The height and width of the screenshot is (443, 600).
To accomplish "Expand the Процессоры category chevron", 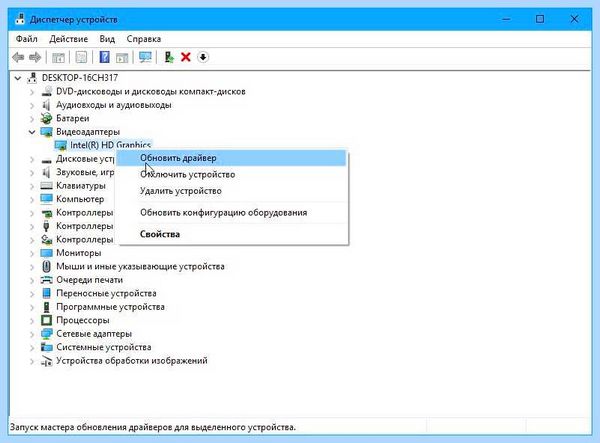I will [32, 321].
